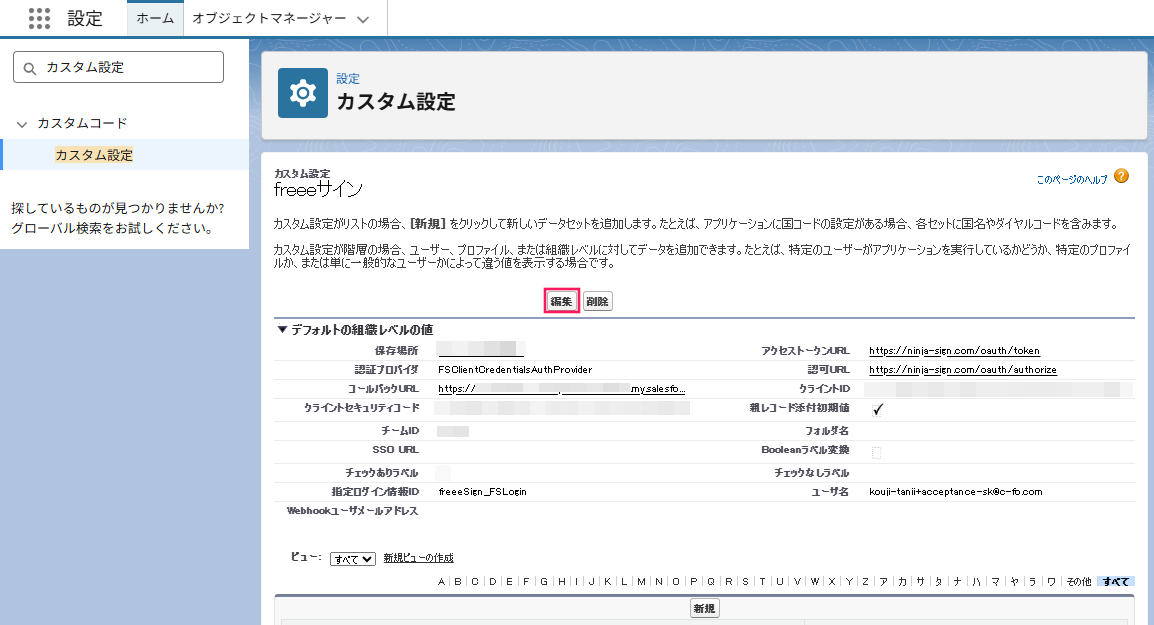Click the Webhookユーザメールアドレス field label
The width and height of the screenshot is (1154, 625).
point(353,511)
